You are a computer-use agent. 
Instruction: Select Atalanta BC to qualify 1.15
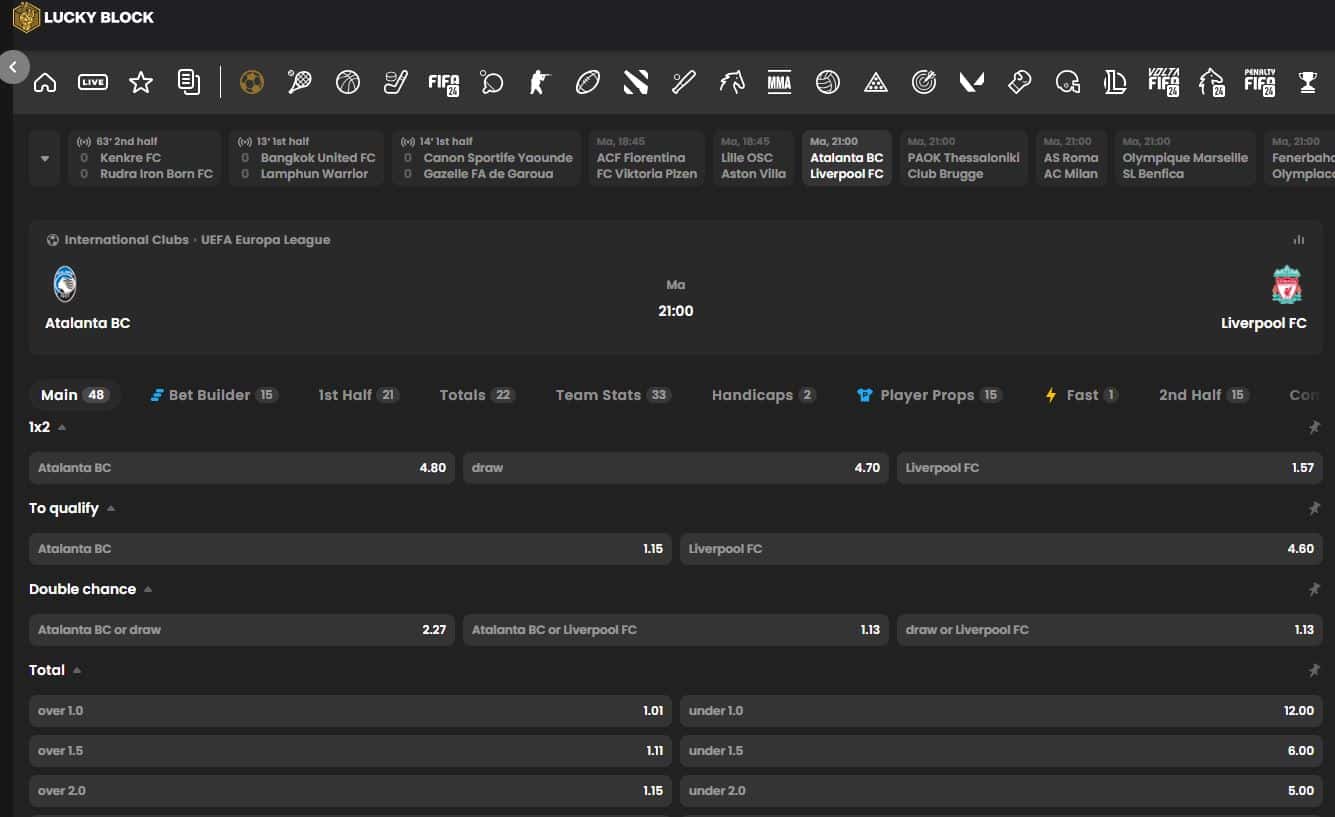pyautogui.click(x=350, y=549)
